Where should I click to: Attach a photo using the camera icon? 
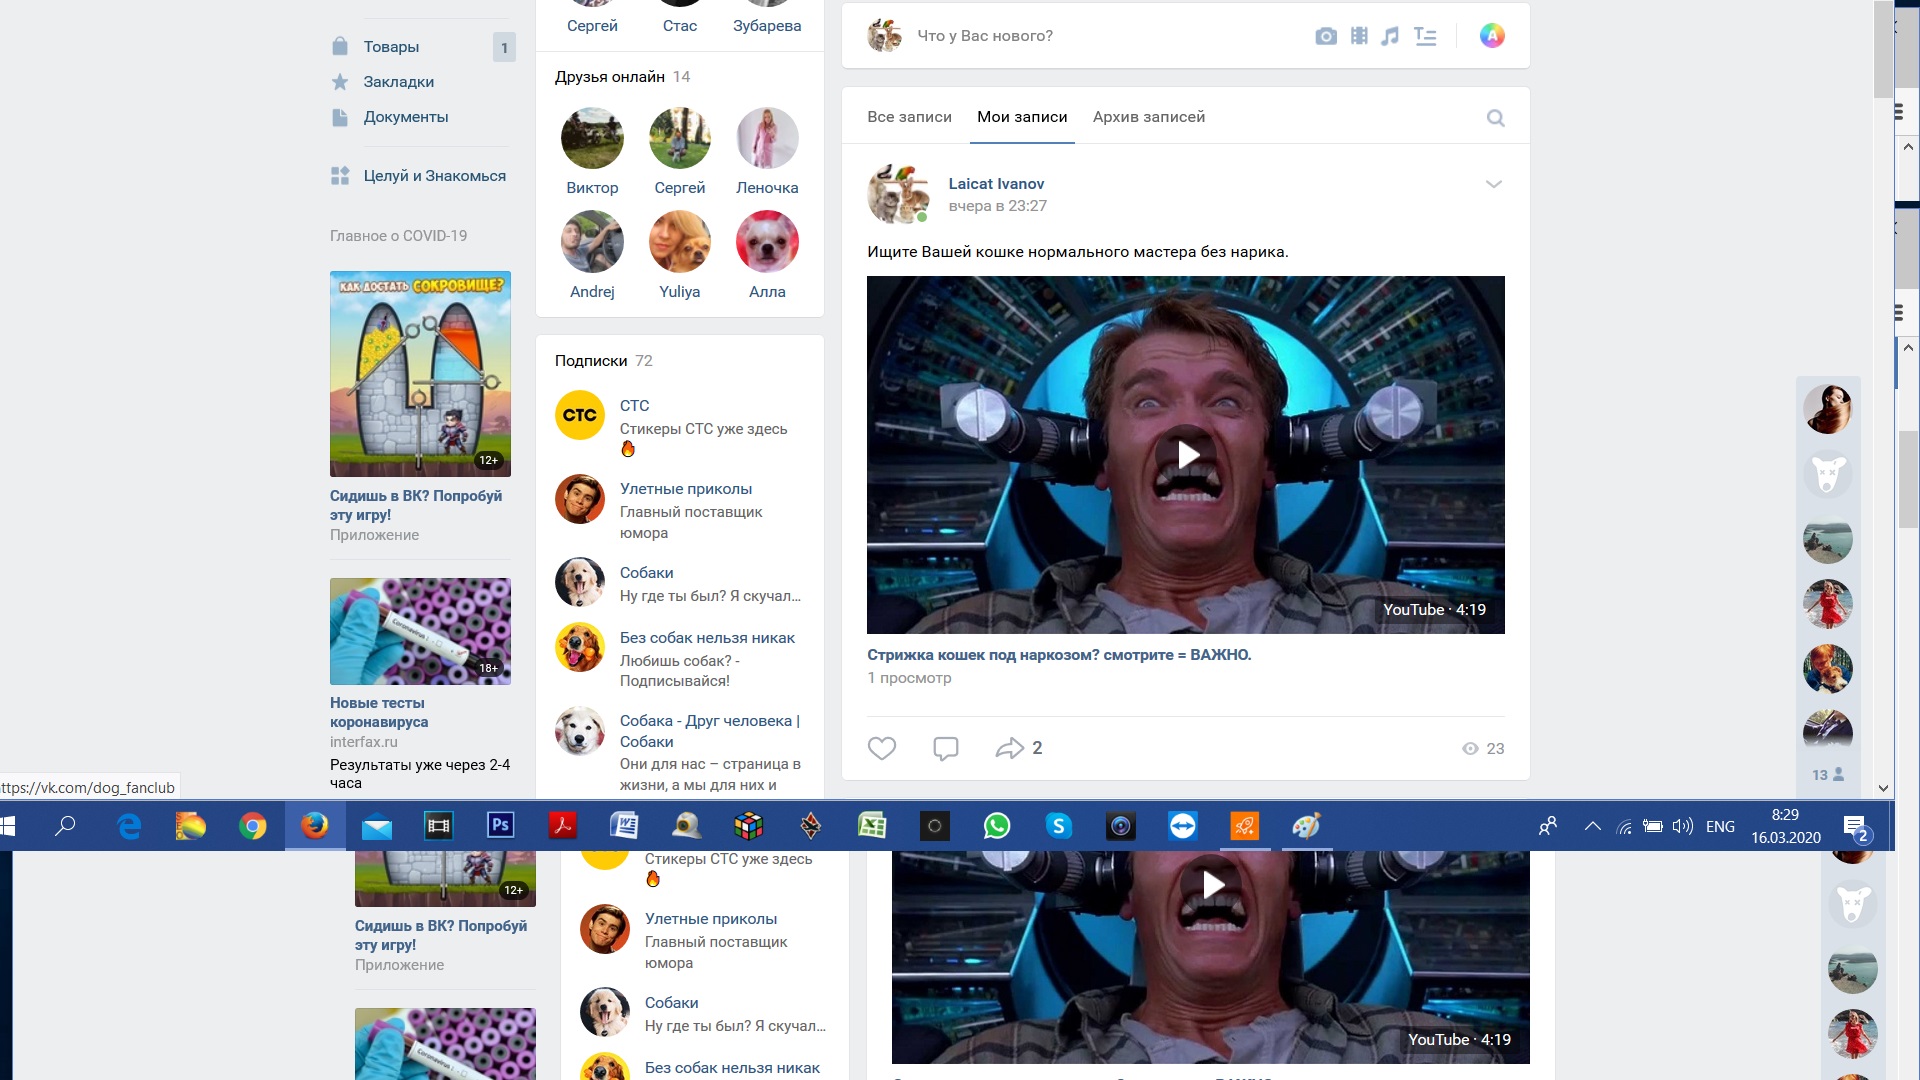[1326, 36]
